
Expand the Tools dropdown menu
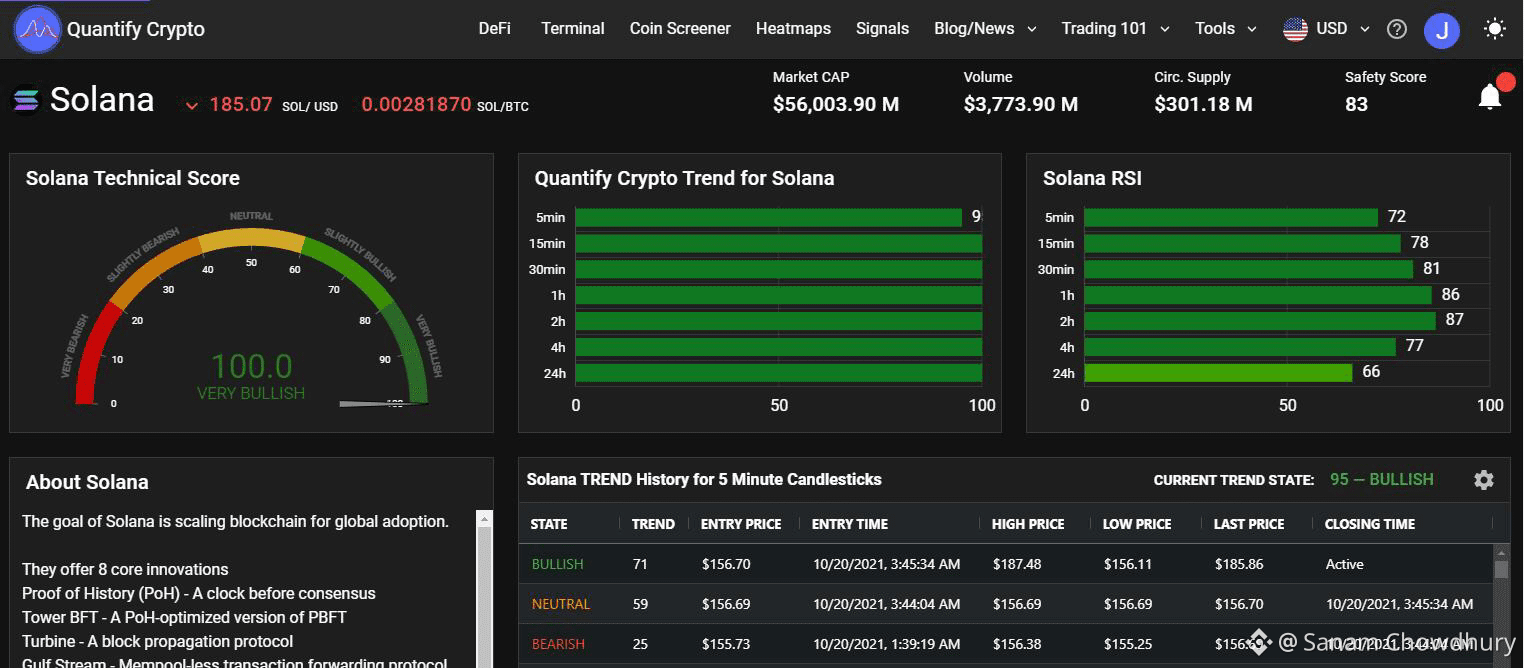tap(1225, 28)
